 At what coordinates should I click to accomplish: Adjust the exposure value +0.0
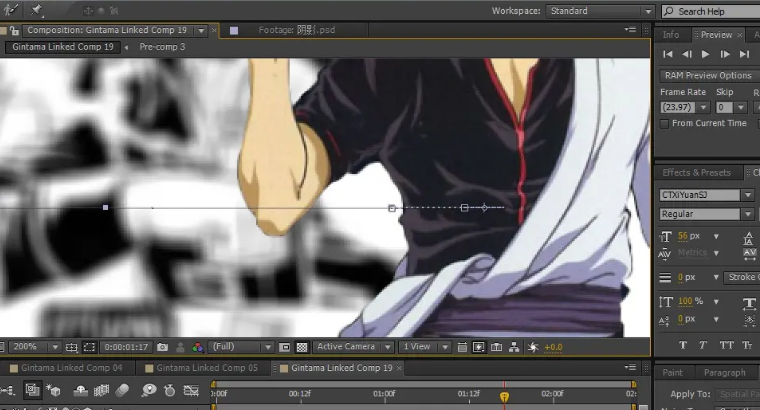pos(553,347)
